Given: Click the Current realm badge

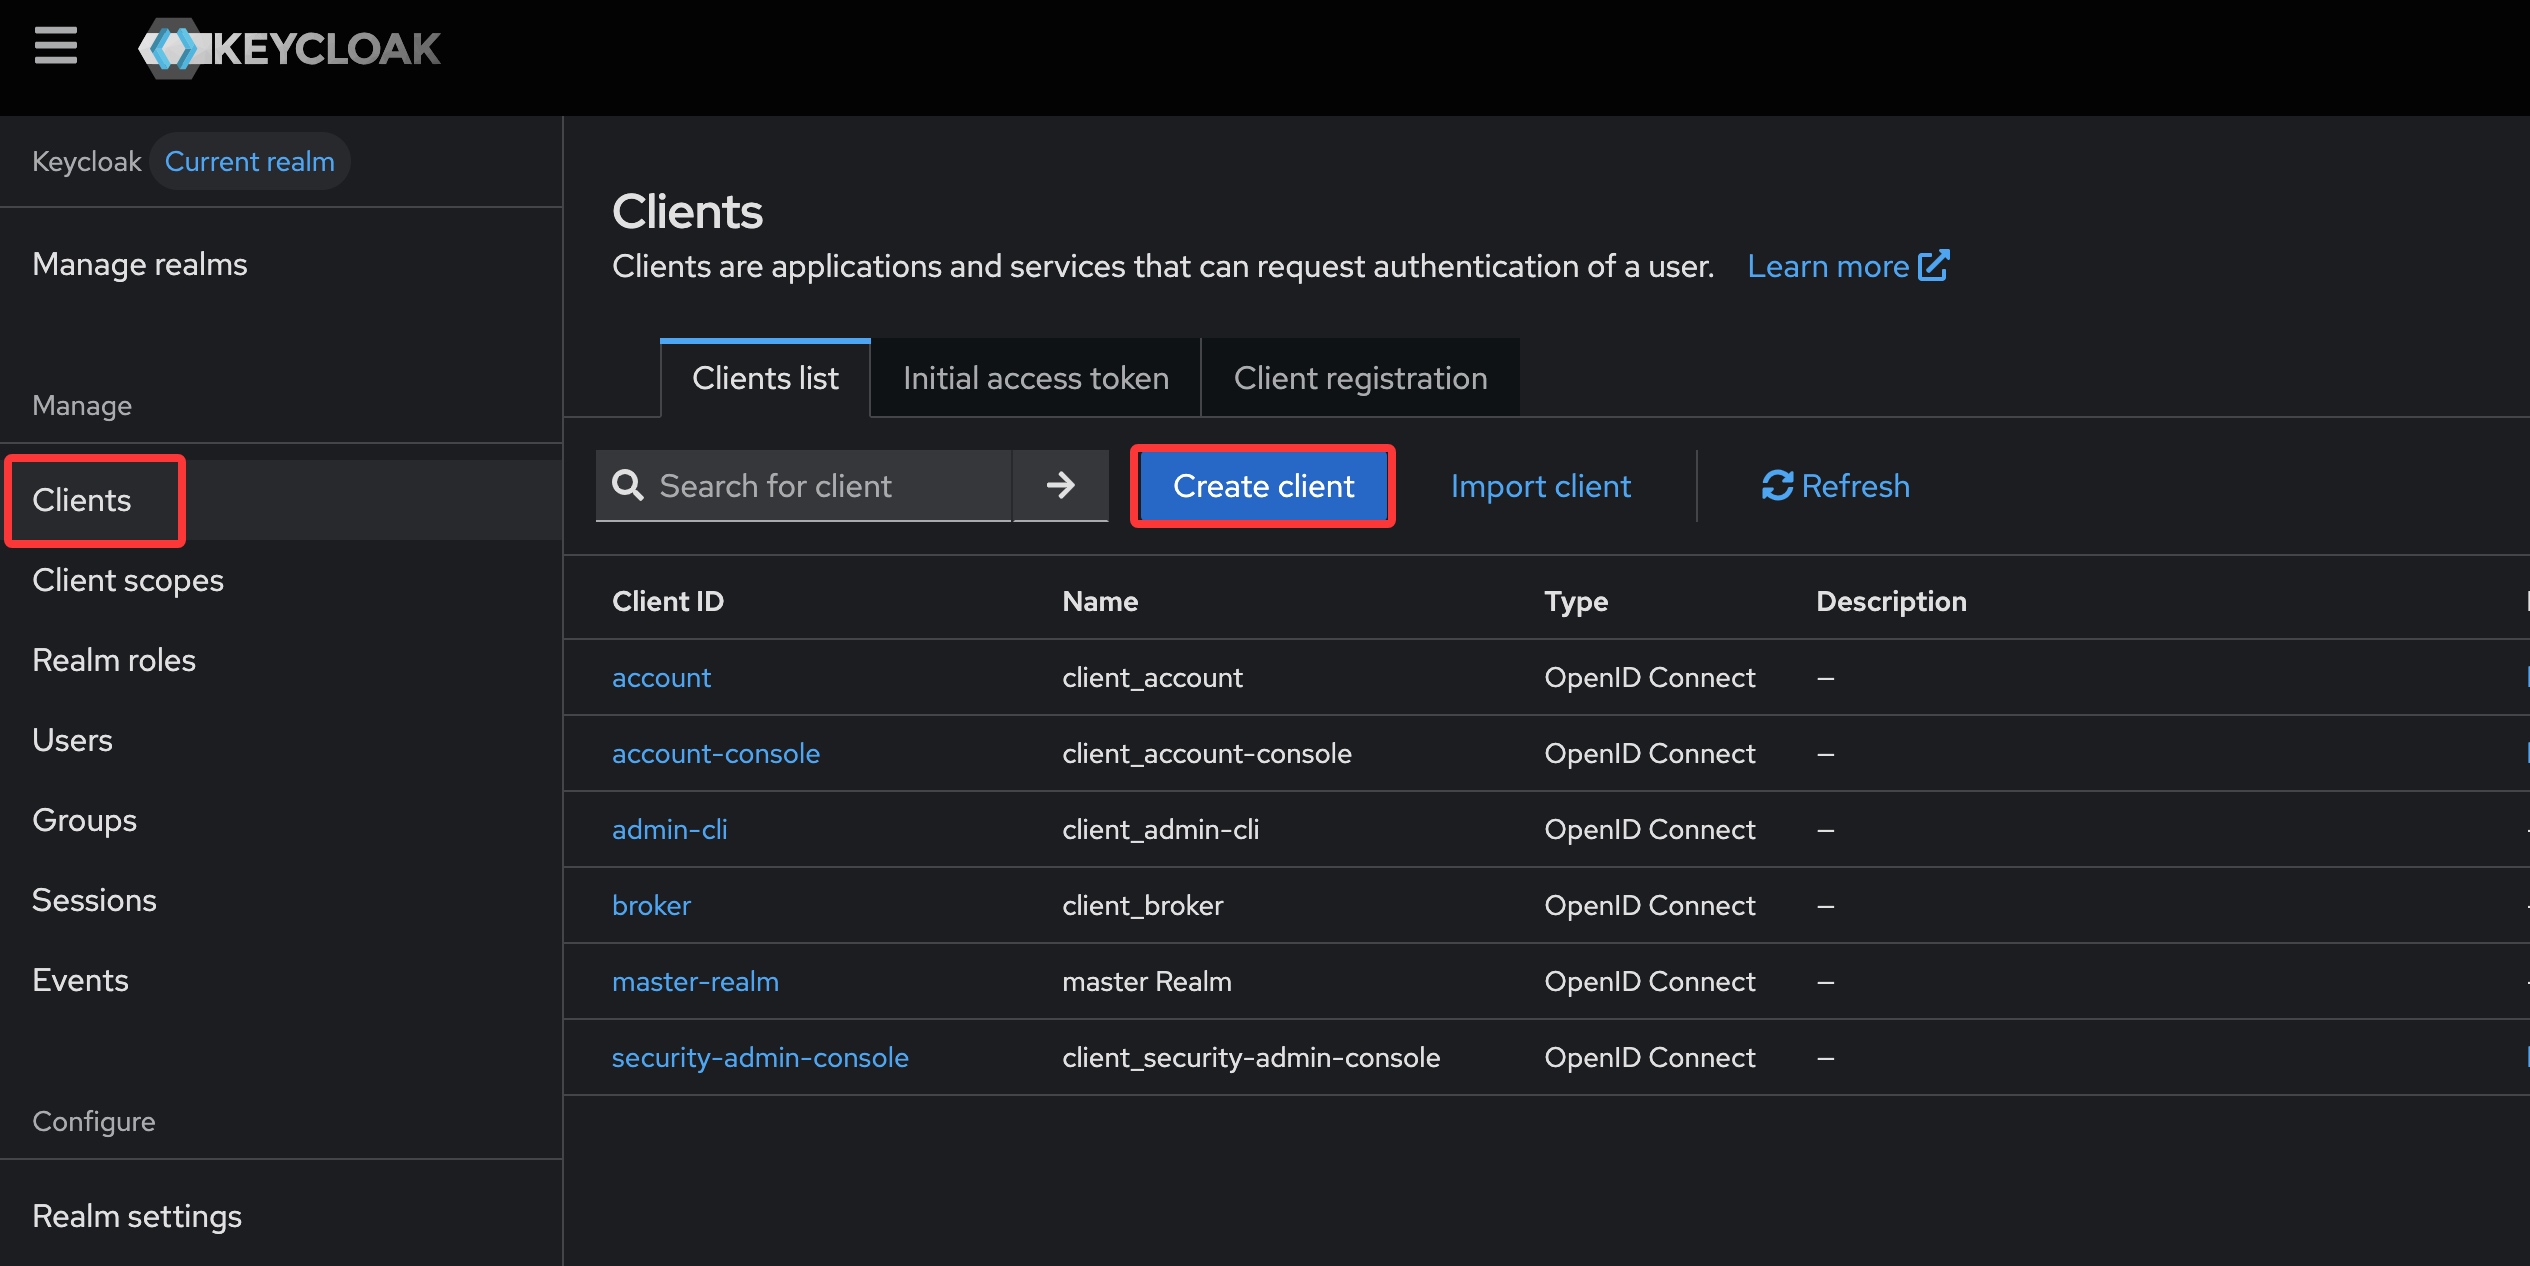Looking at the screenshot, I should tap(250, 161).
